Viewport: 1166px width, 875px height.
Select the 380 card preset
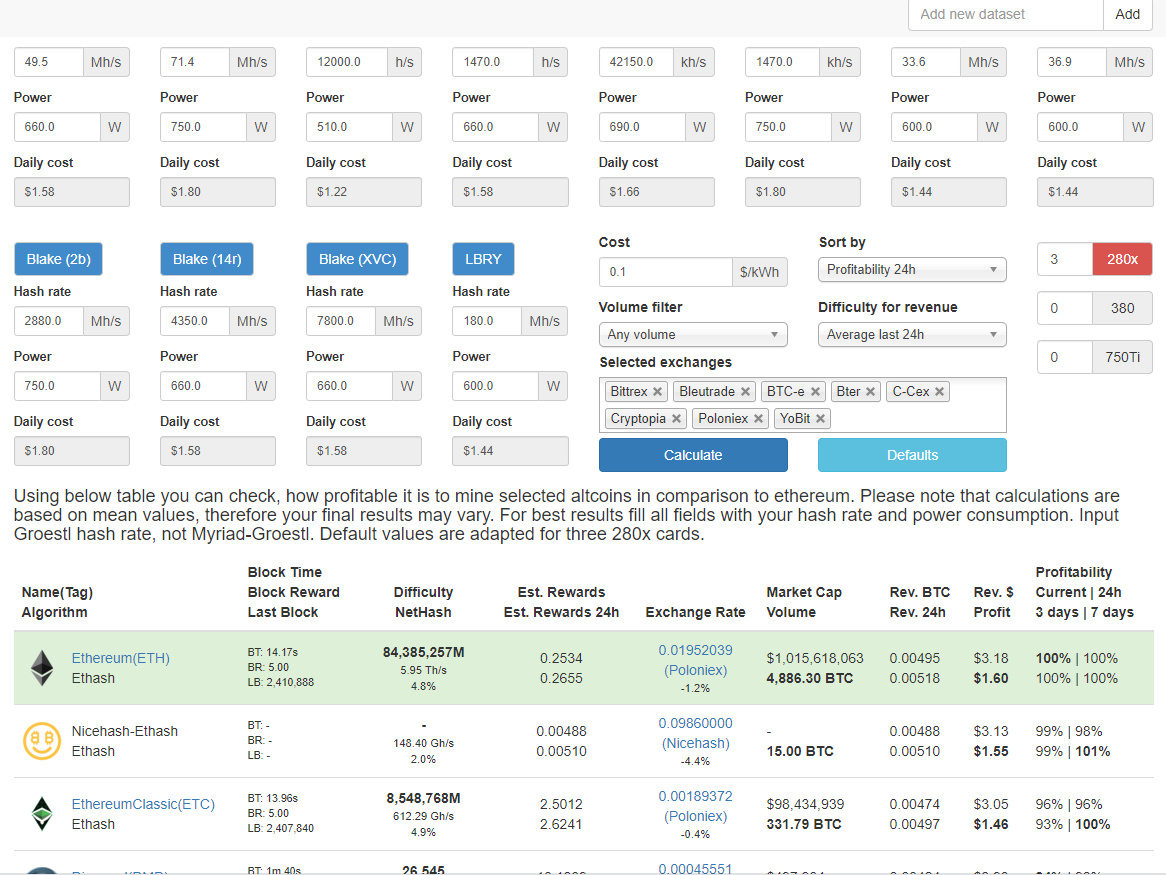[1122, 309]
